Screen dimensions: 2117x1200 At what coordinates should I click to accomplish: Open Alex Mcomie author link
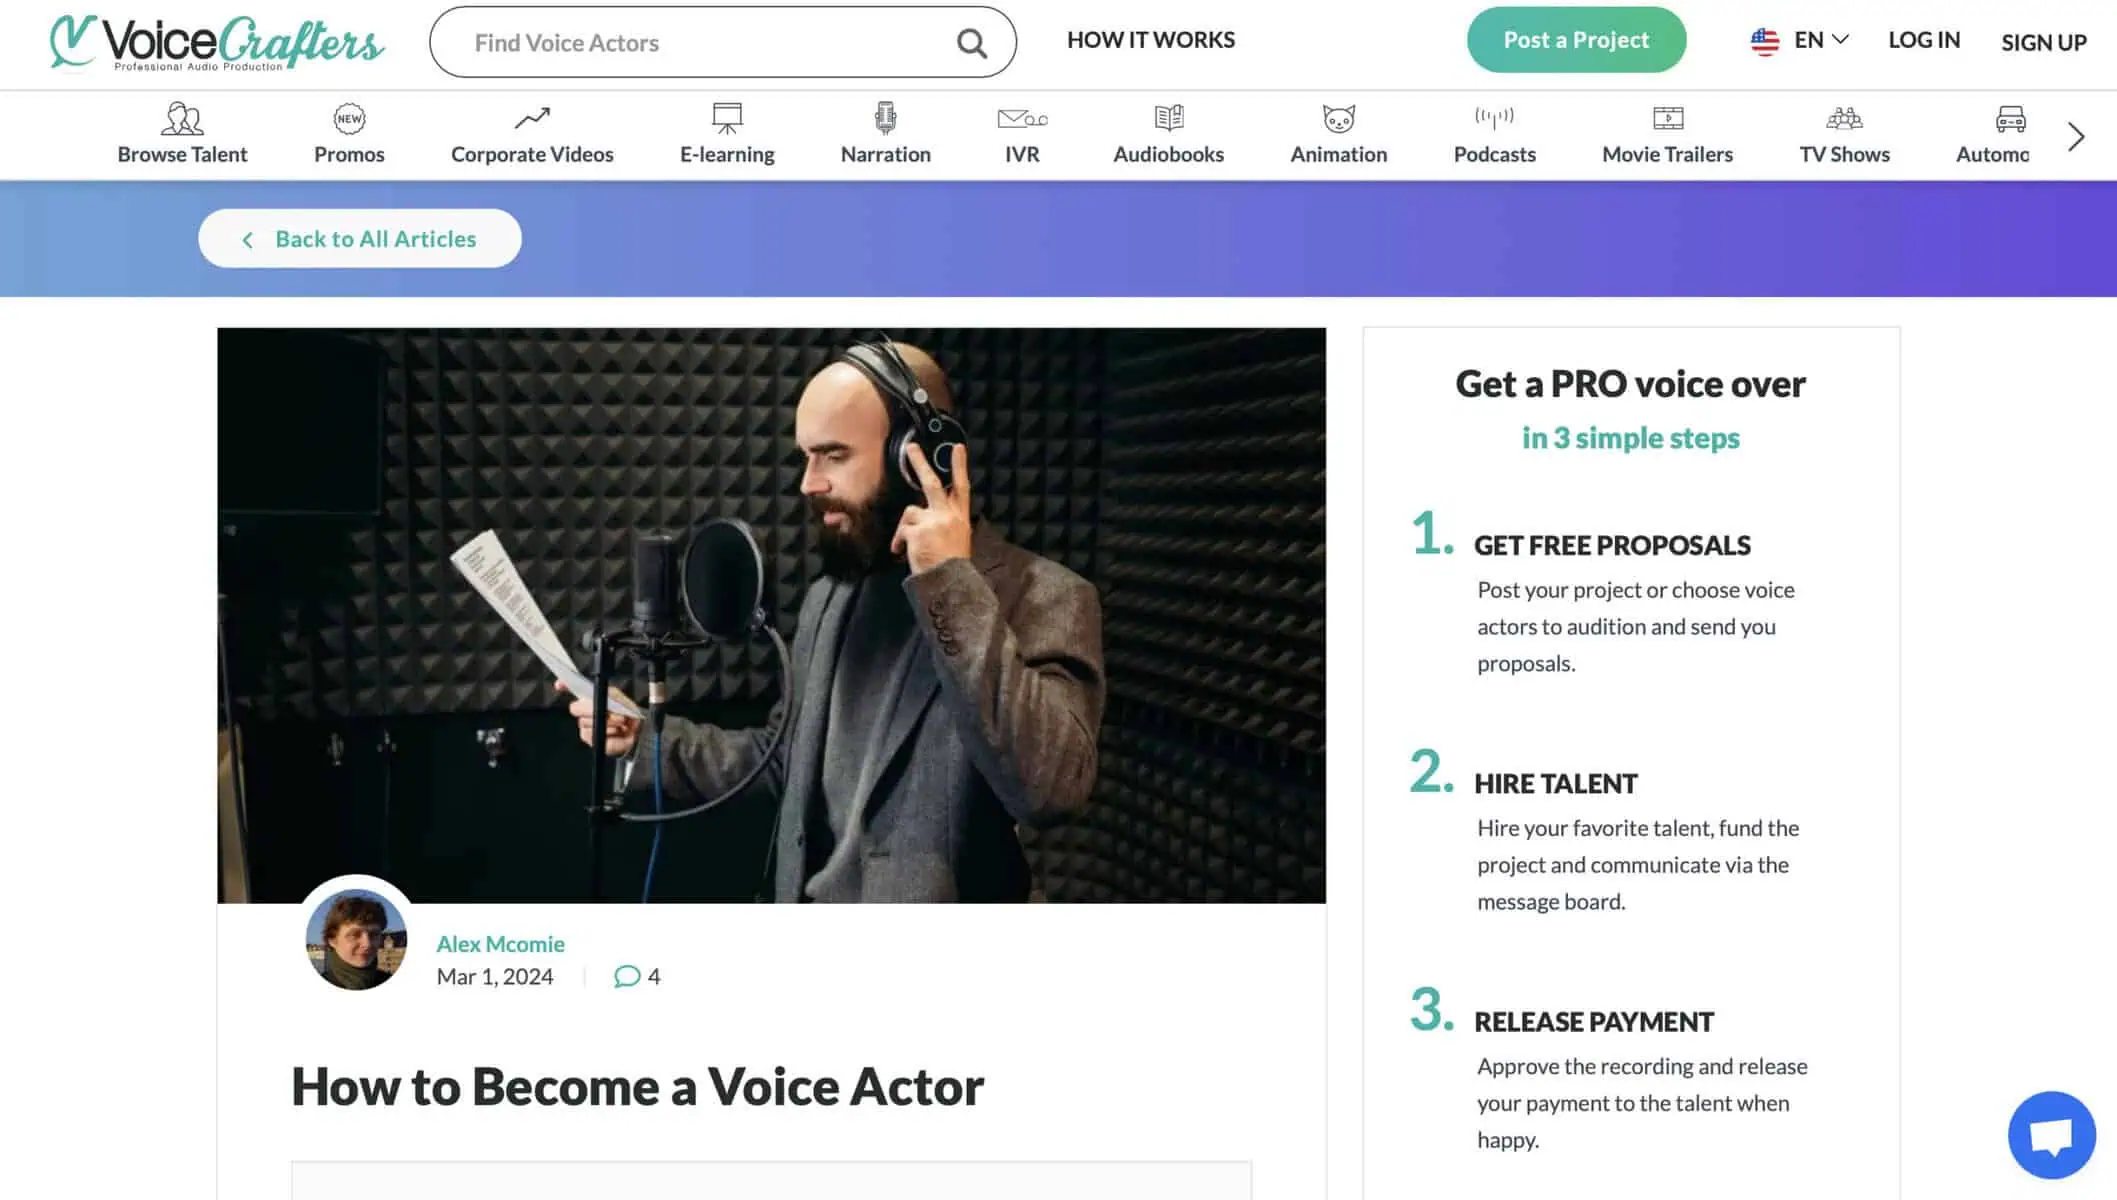coord(500,944)
